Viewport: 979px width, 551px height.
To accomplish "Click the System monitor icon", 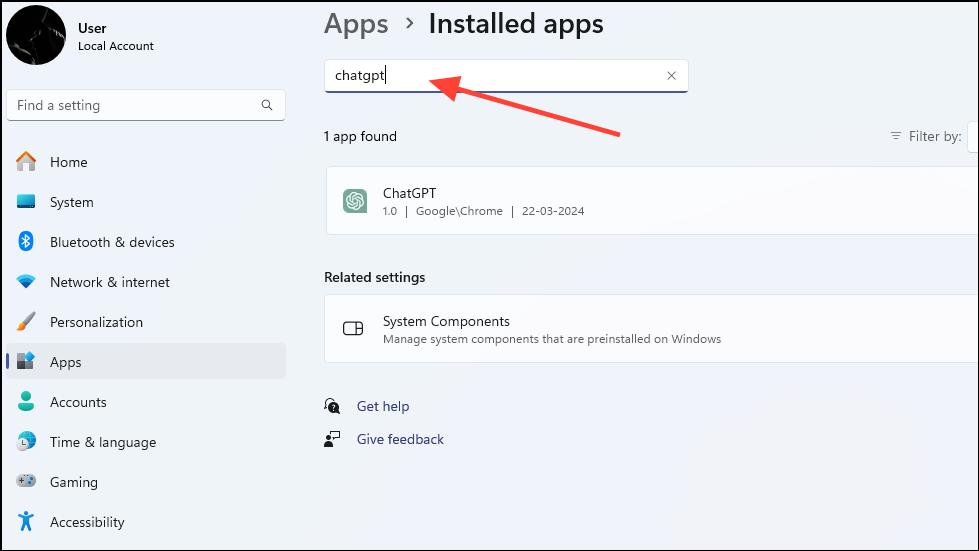I will point(26,202).
